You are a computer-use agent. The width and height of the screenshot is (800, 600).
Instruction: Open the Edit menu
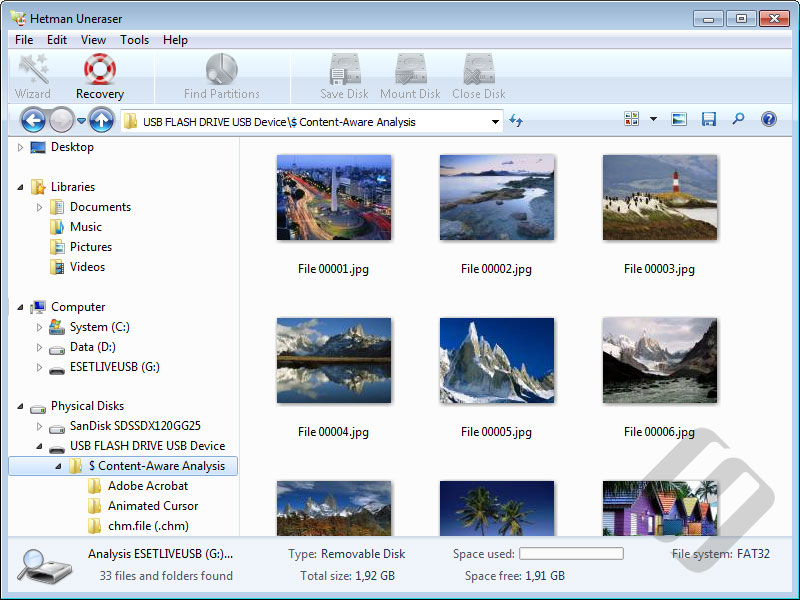57,40
